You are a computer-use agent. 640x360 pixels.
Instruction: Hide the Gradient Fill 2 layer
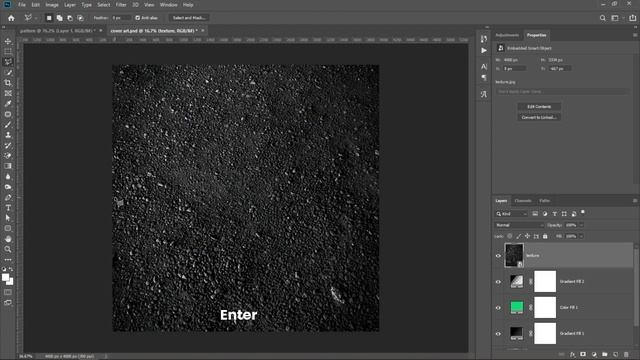pos(498,282)
